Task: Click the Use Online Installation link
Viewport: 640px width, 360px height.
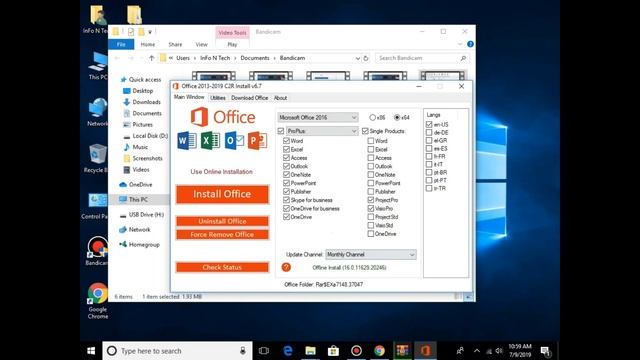Action: click(222, 172)
